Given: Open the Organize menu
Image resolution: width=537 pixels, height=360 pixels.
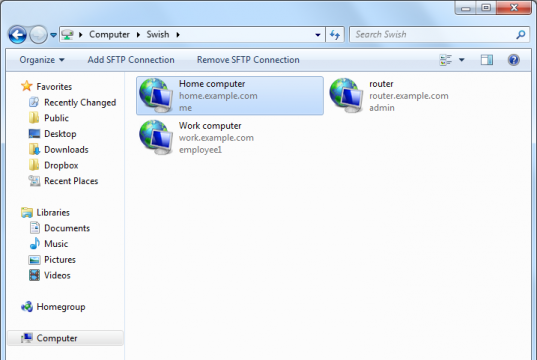Looking at the screenshot, I should click(x=42, y=60).
